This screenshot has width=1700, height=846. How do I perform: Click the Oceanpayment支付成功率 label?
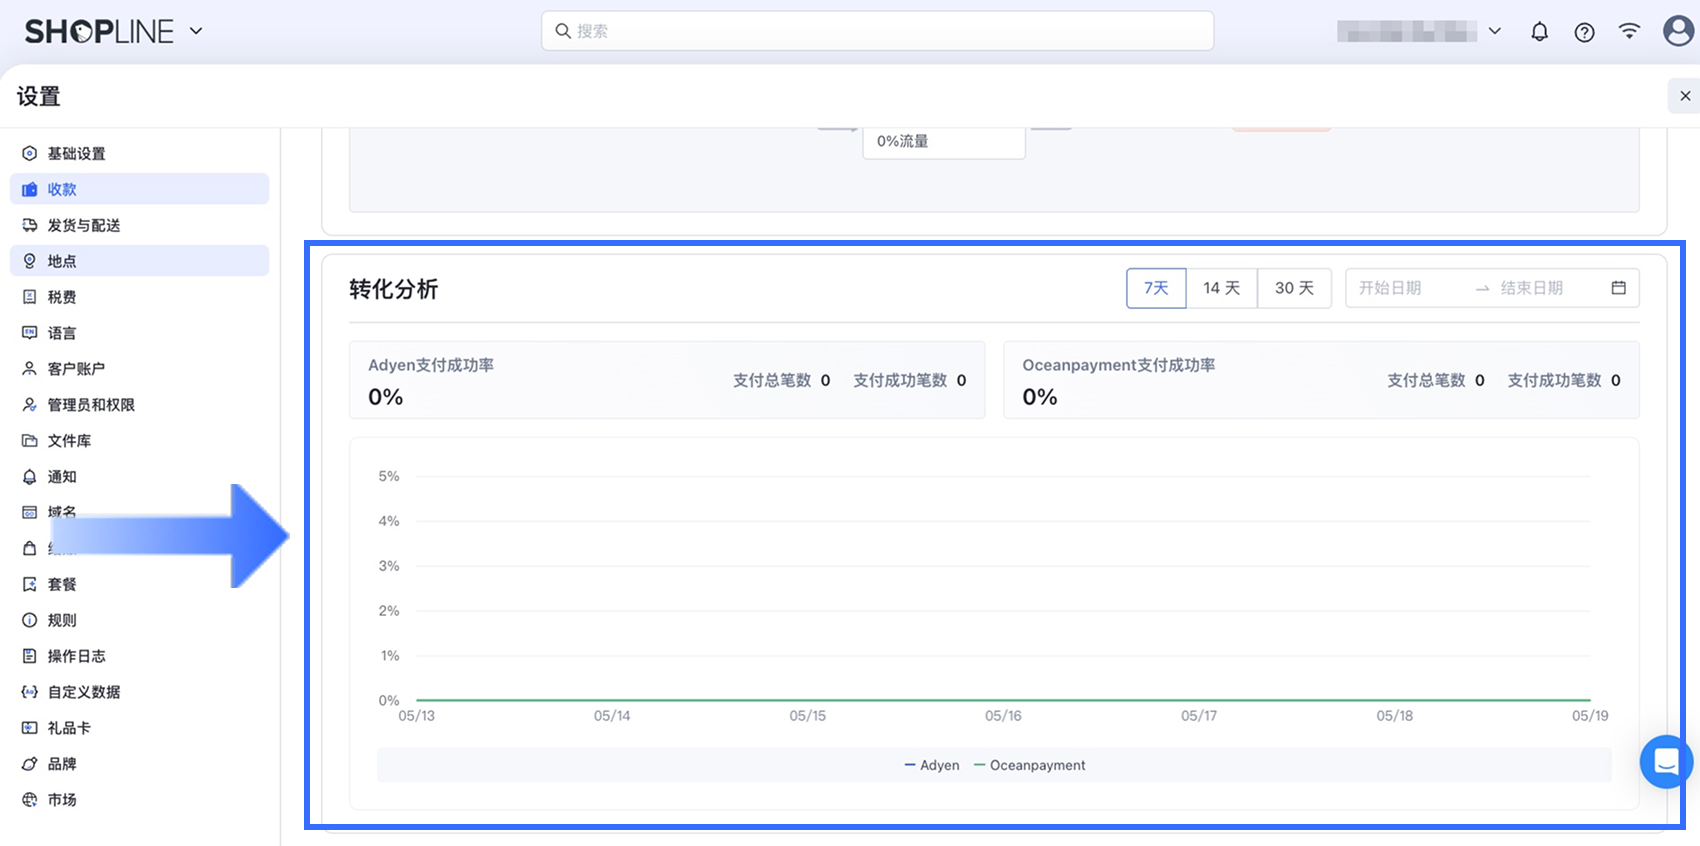1118,365
